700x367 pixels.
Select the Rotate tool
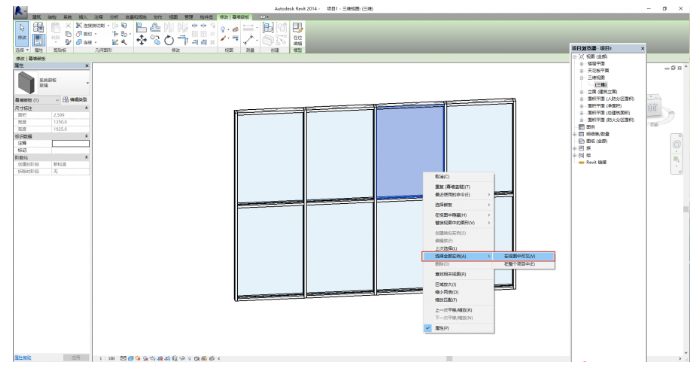[169, 40]
